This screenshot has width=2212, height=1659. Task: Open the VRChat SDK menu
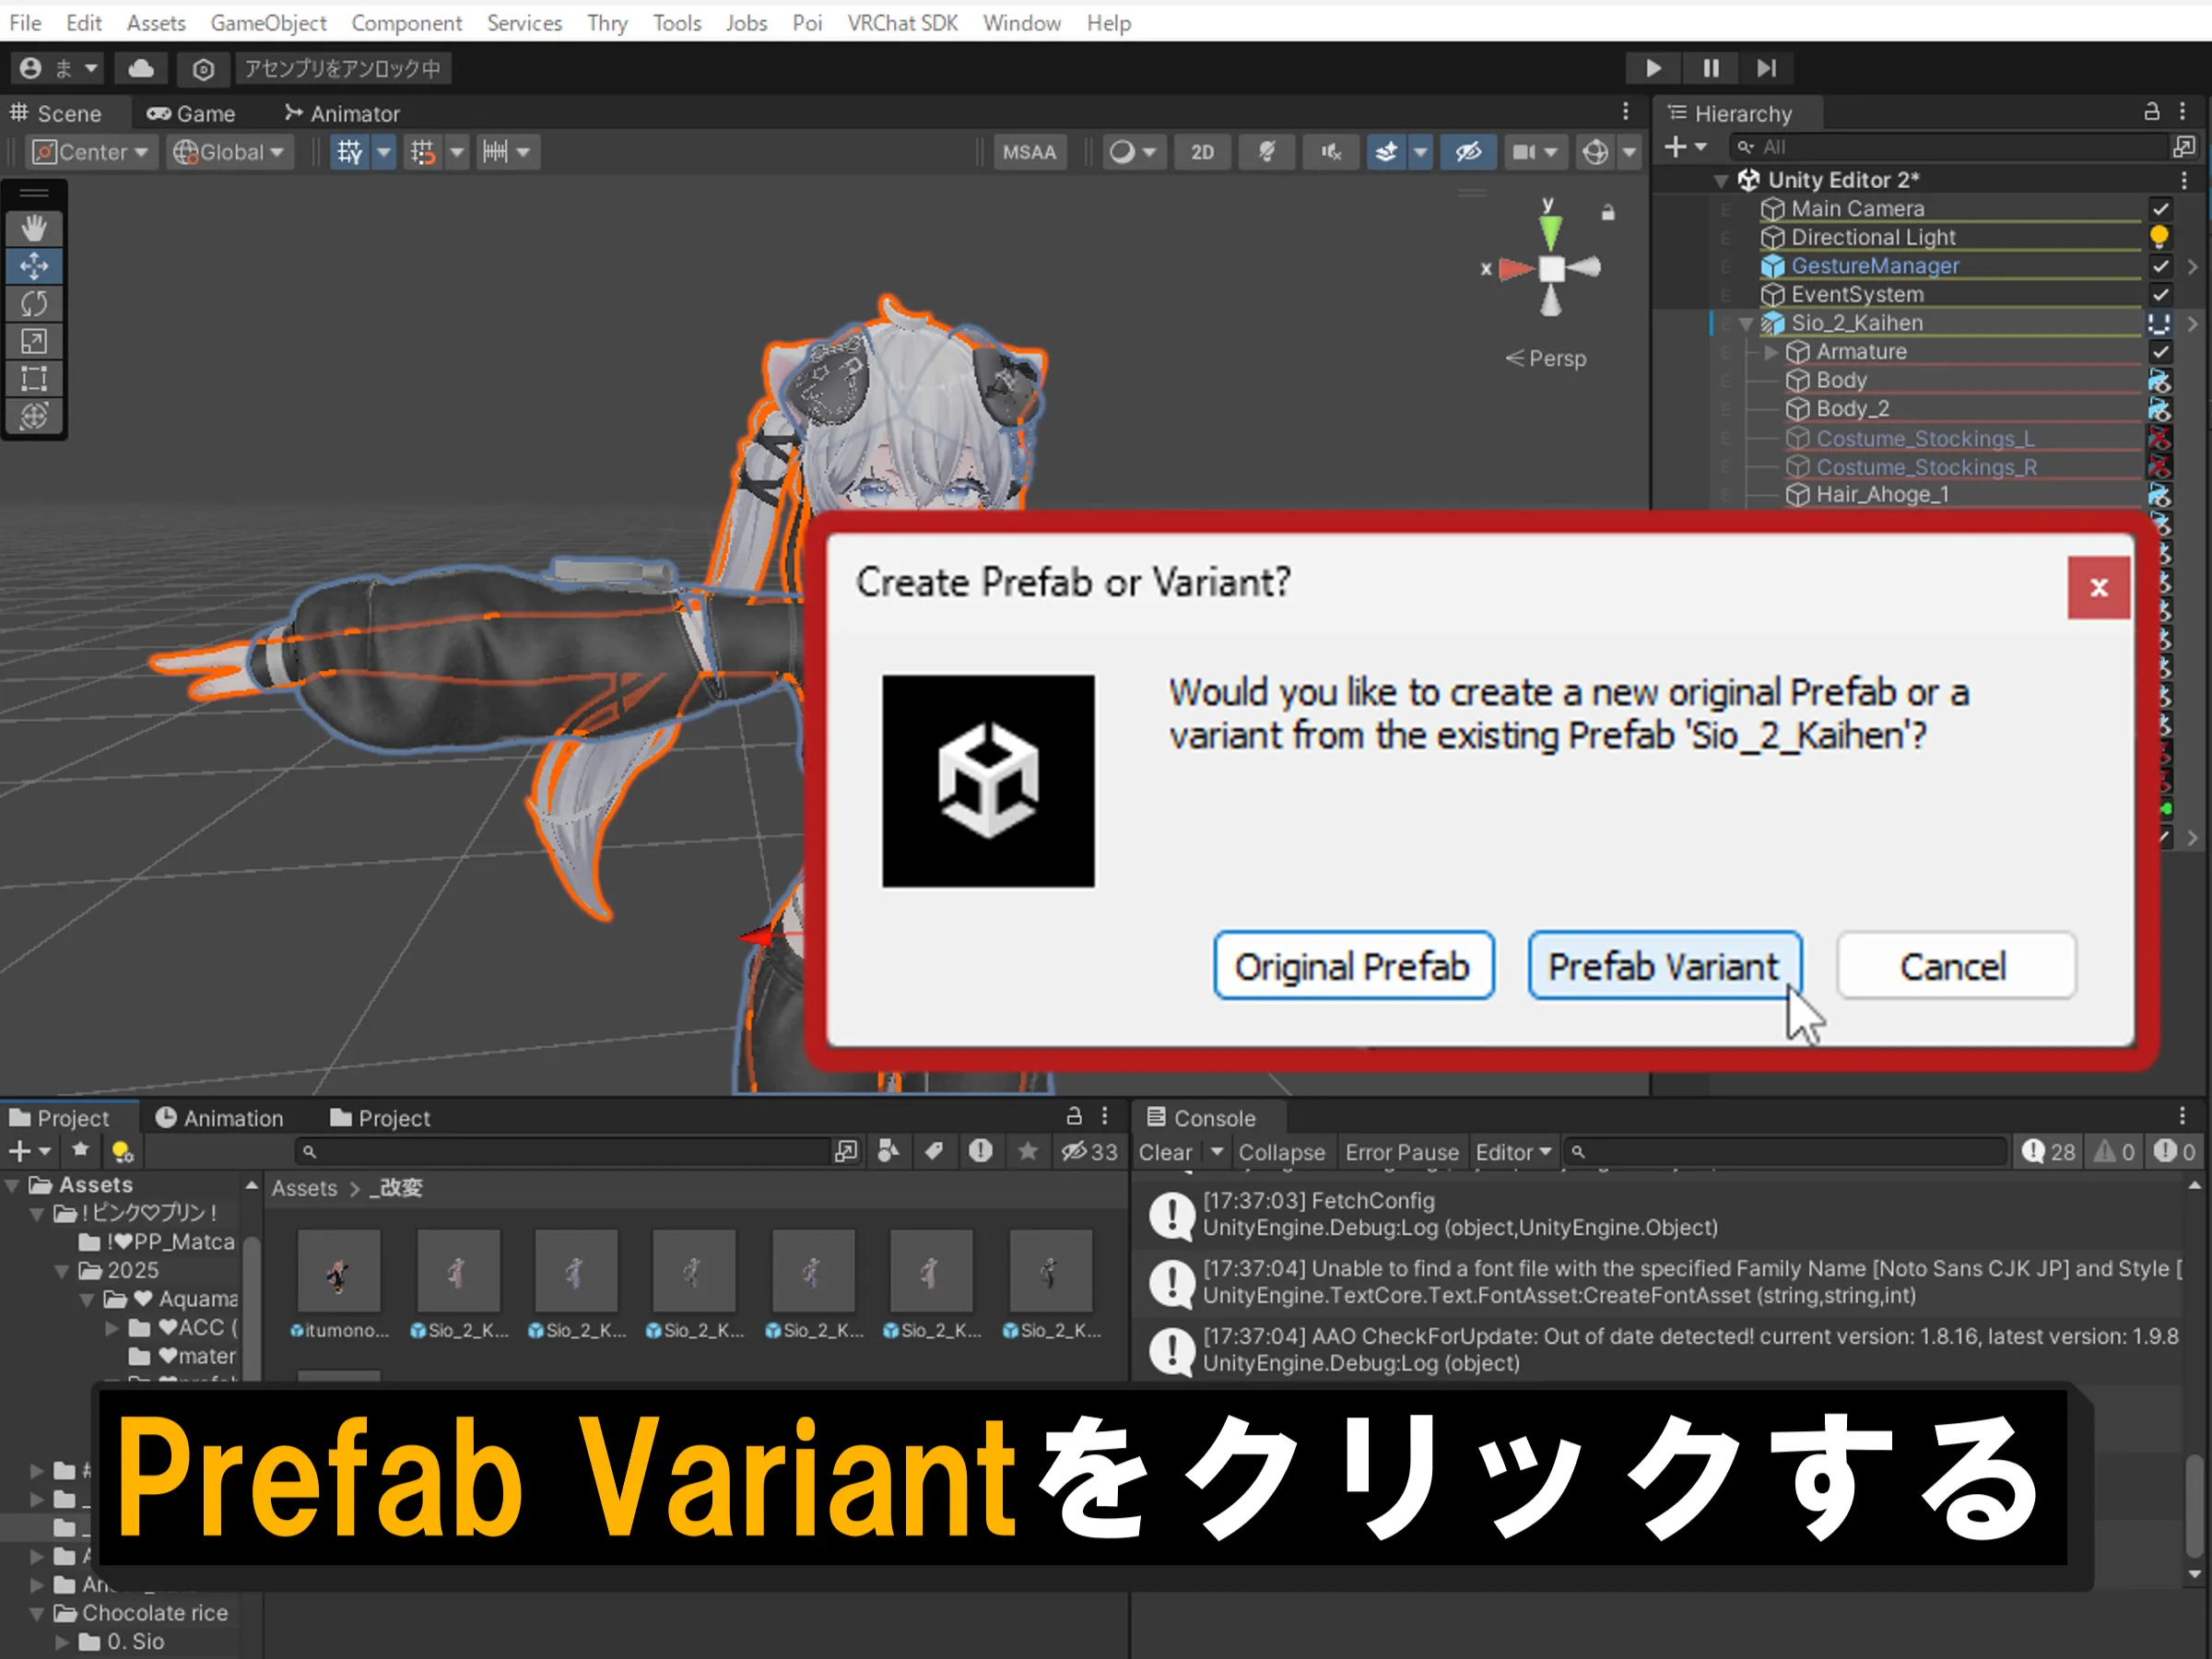902,22
